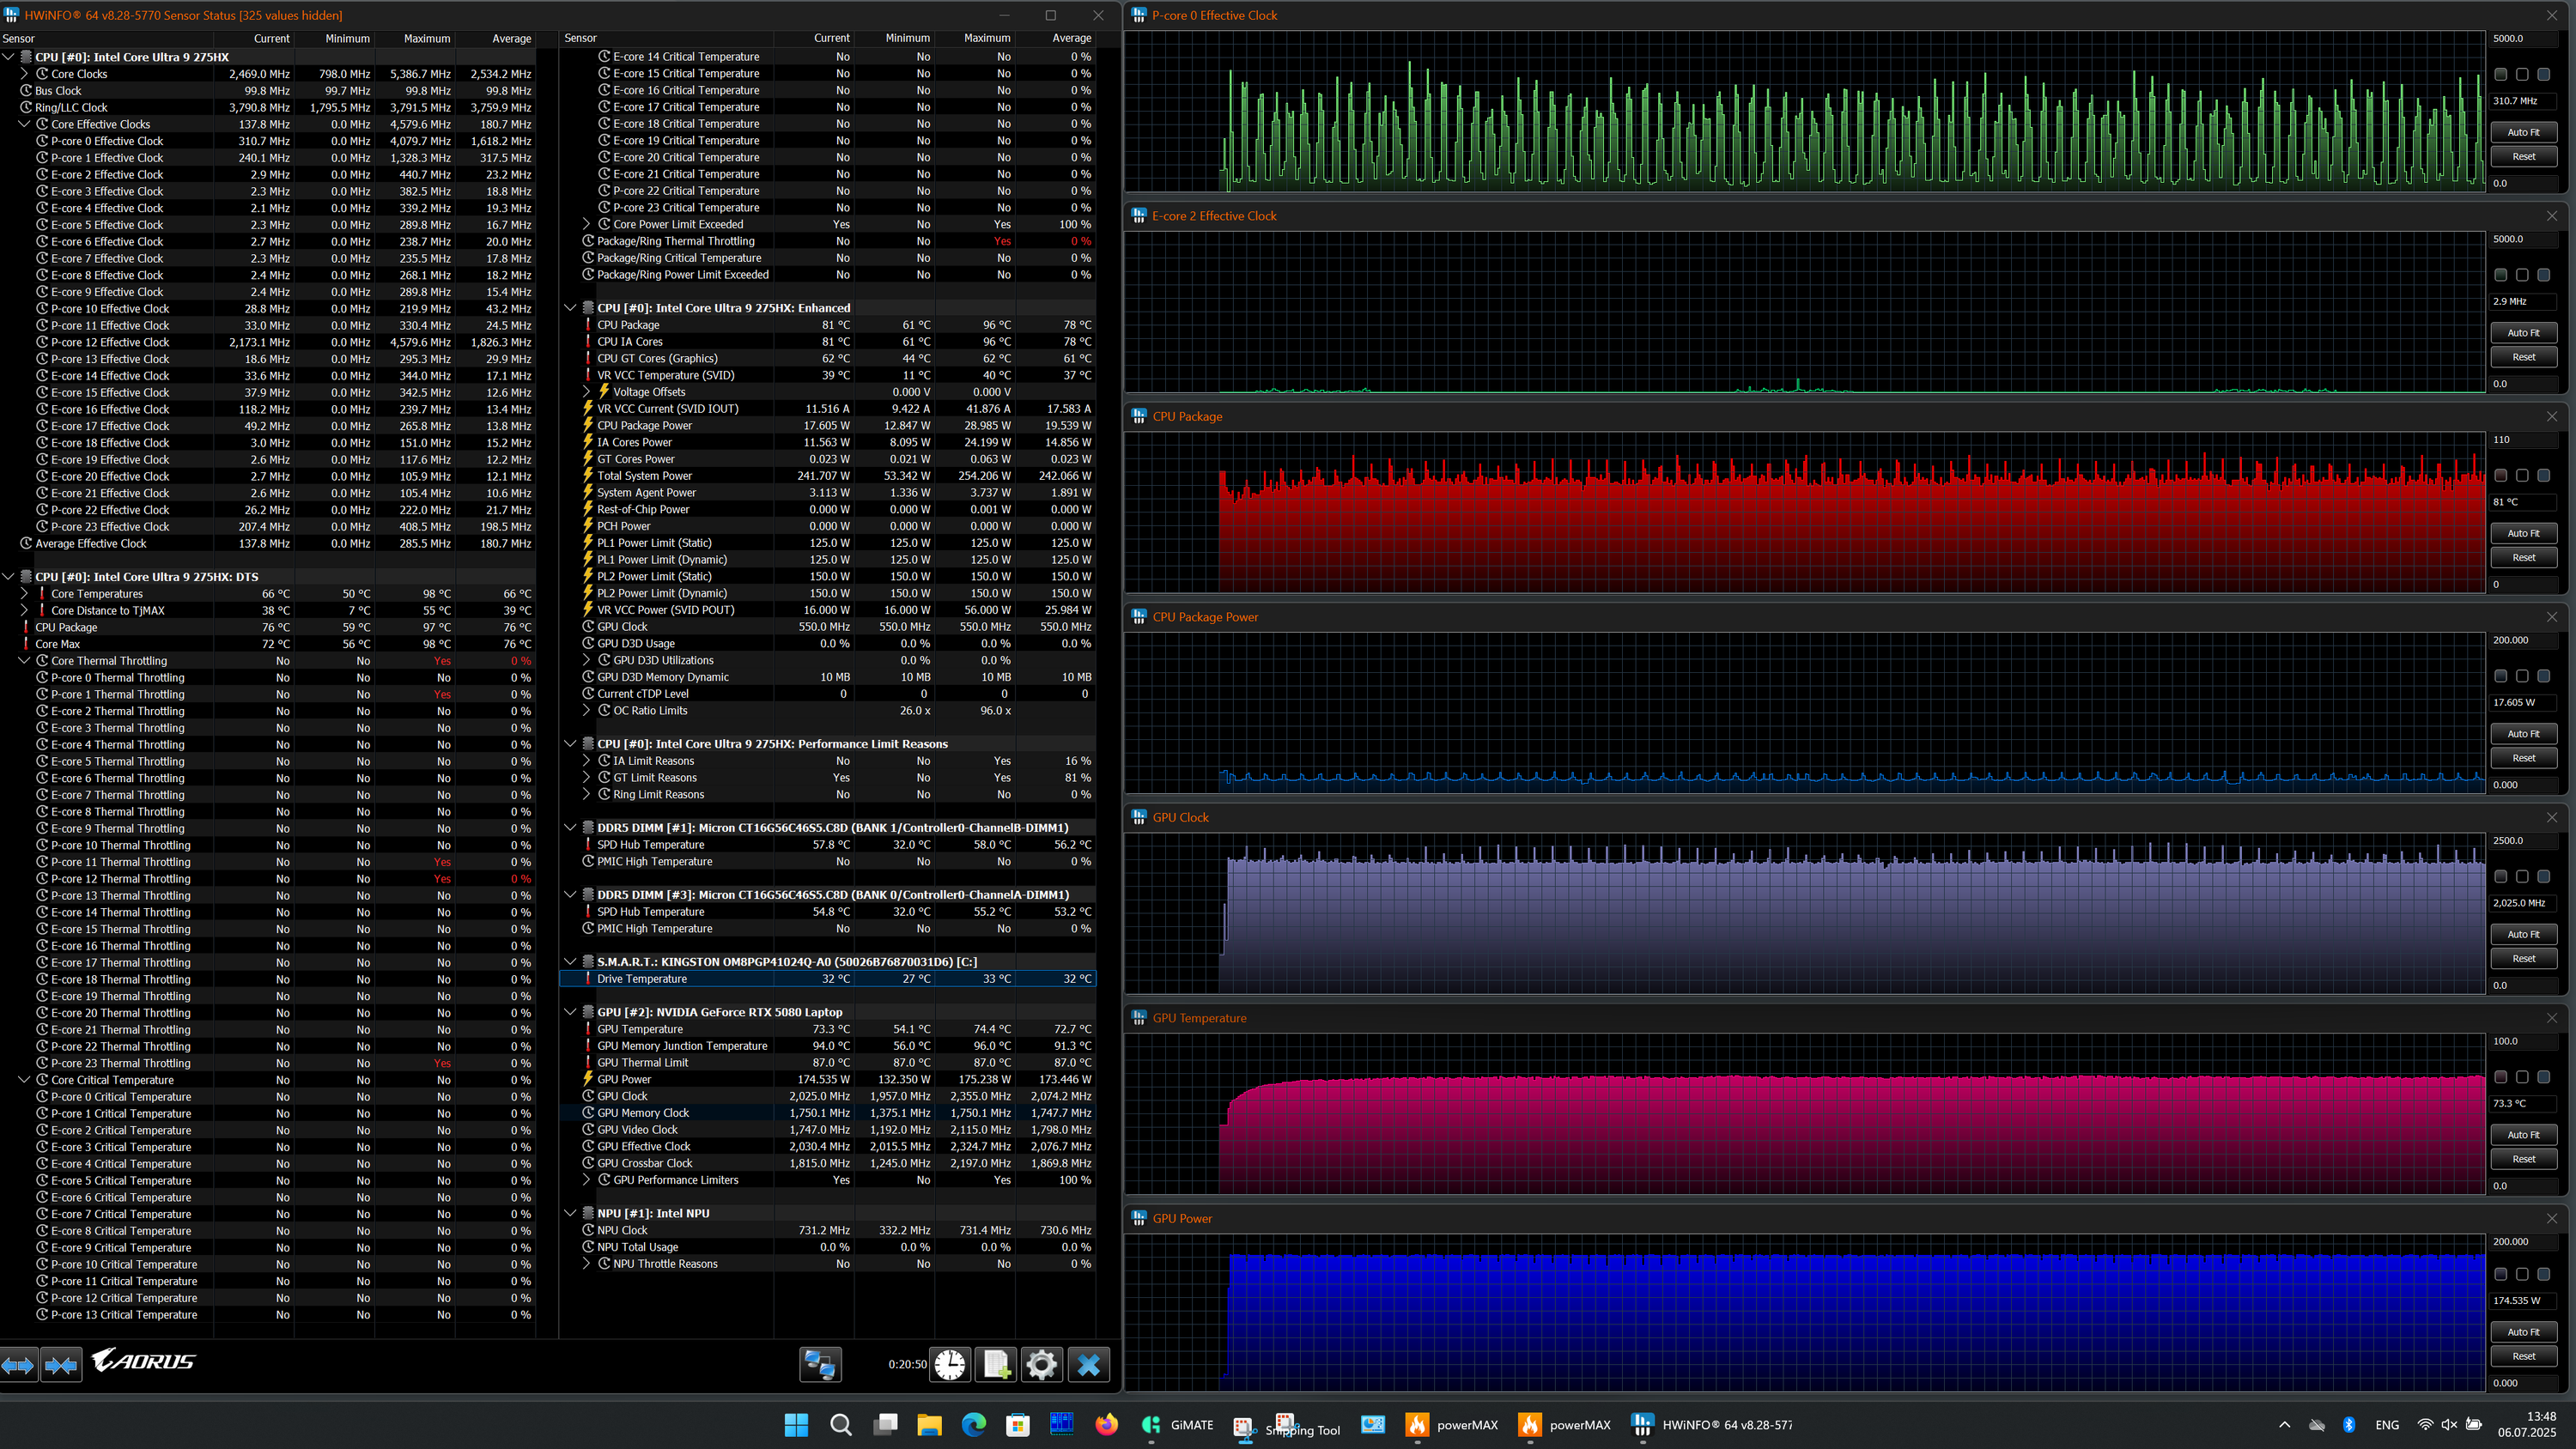The height and width of the screenshot is (1449, 2576).
Task: Collapse the Core Effective Clocks tree
Action: pyautogui.click(x=24, y=124)
